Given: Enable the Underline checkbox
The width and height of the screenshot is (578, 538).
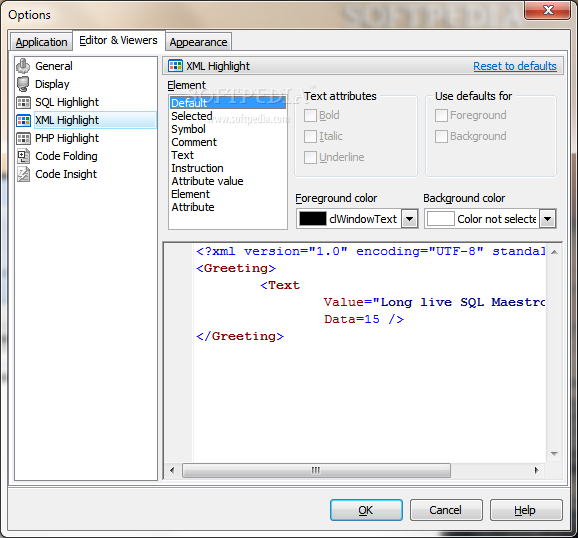Looking at the screenshot, I should click(310, 157).
